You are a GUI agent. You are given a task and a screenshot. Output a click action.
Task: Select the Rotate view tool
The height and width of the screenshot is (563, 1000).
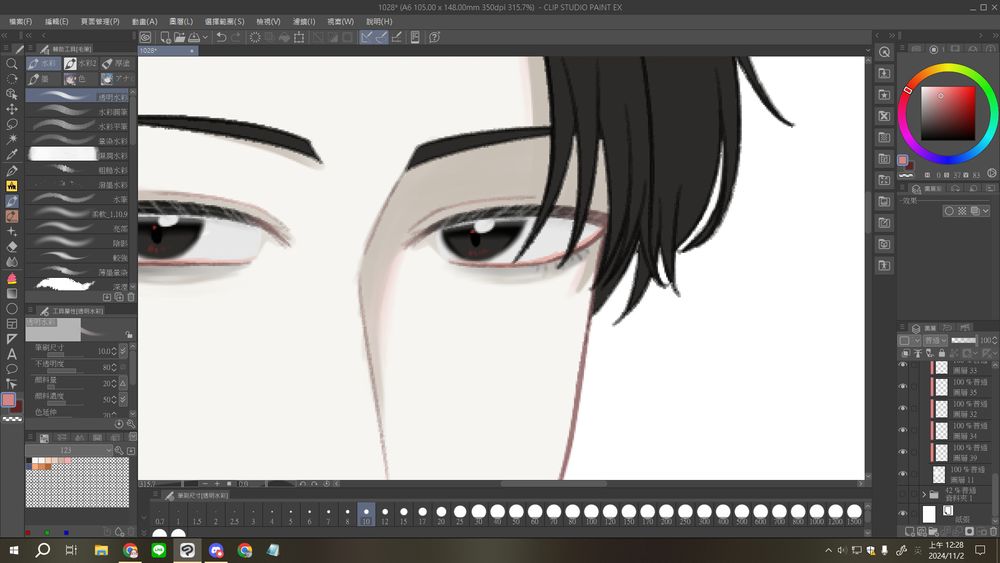coord(11,79)
